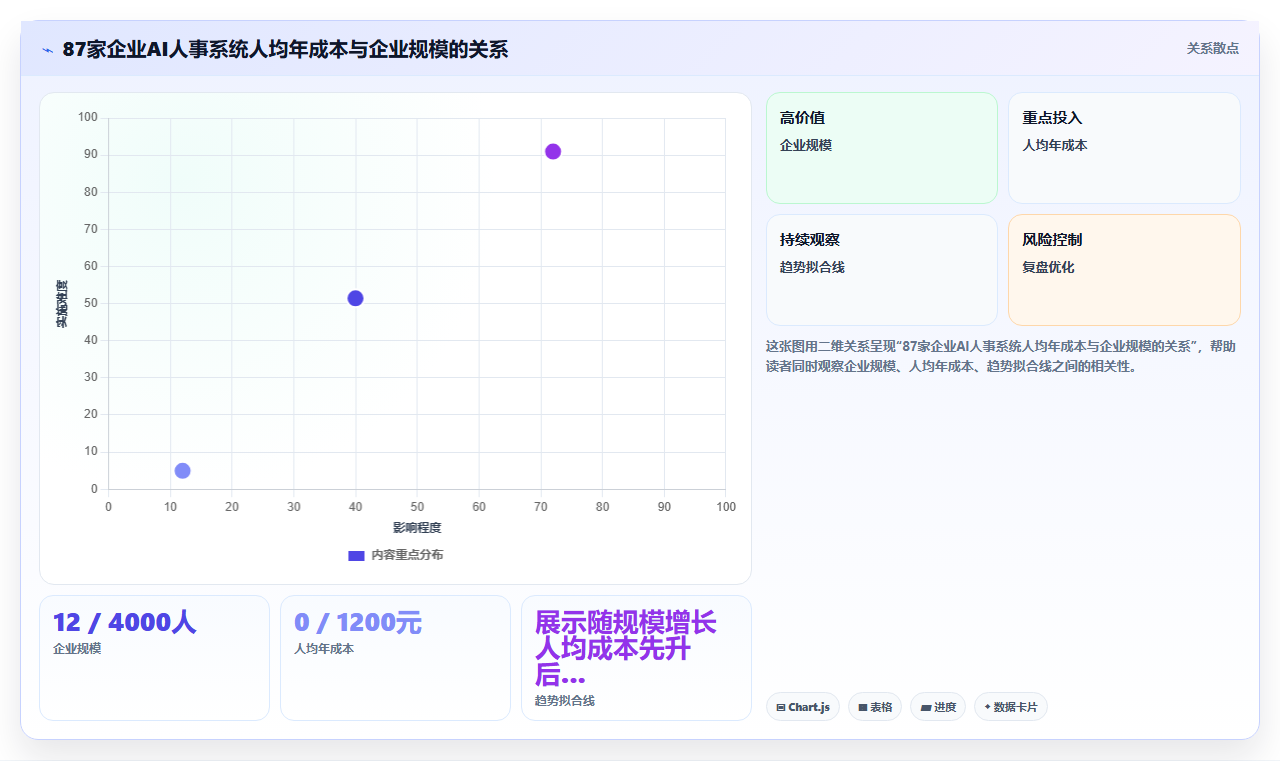
Task: Click 企业规模 in the 高价值 card
Action: click(x=806, y=145)
